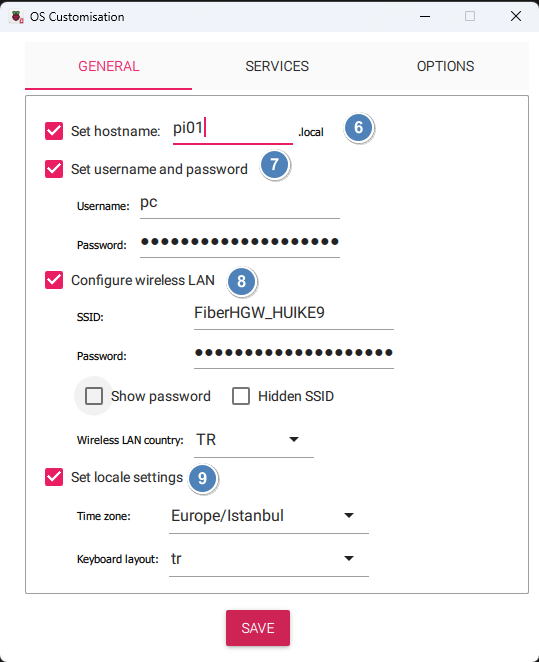Toggle Set username and password checkbox
The image size is (539, 662).
pos(54,169)
